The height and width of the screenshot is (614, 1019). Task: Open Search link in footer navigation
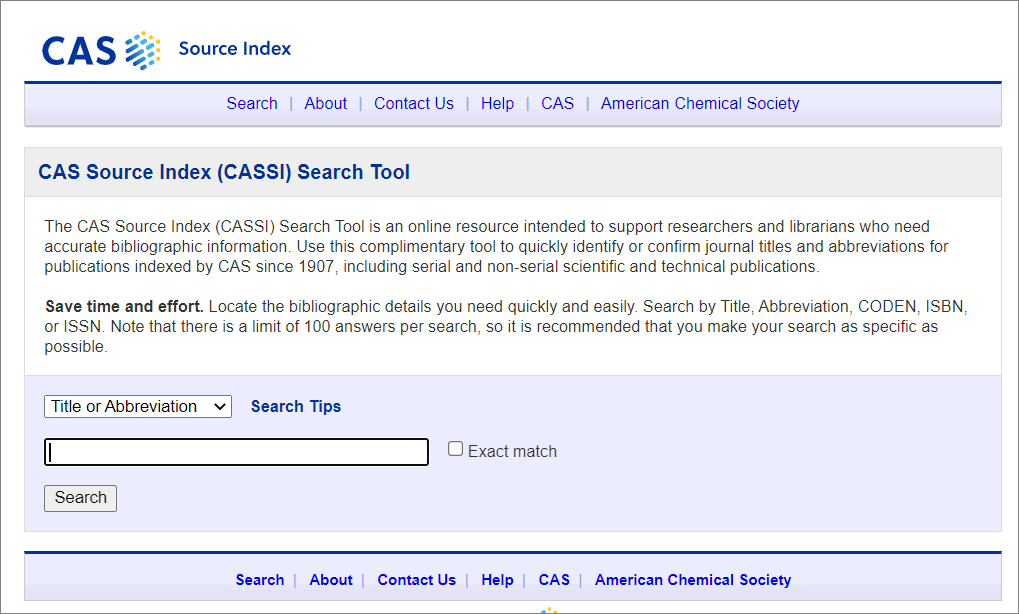coord(259,580)
